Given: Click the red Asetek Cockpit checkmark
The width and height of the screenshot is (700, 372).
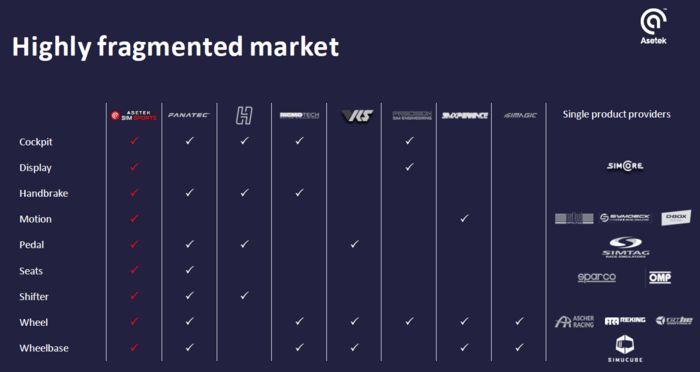Looking at the screenshot, I should 134,141.
